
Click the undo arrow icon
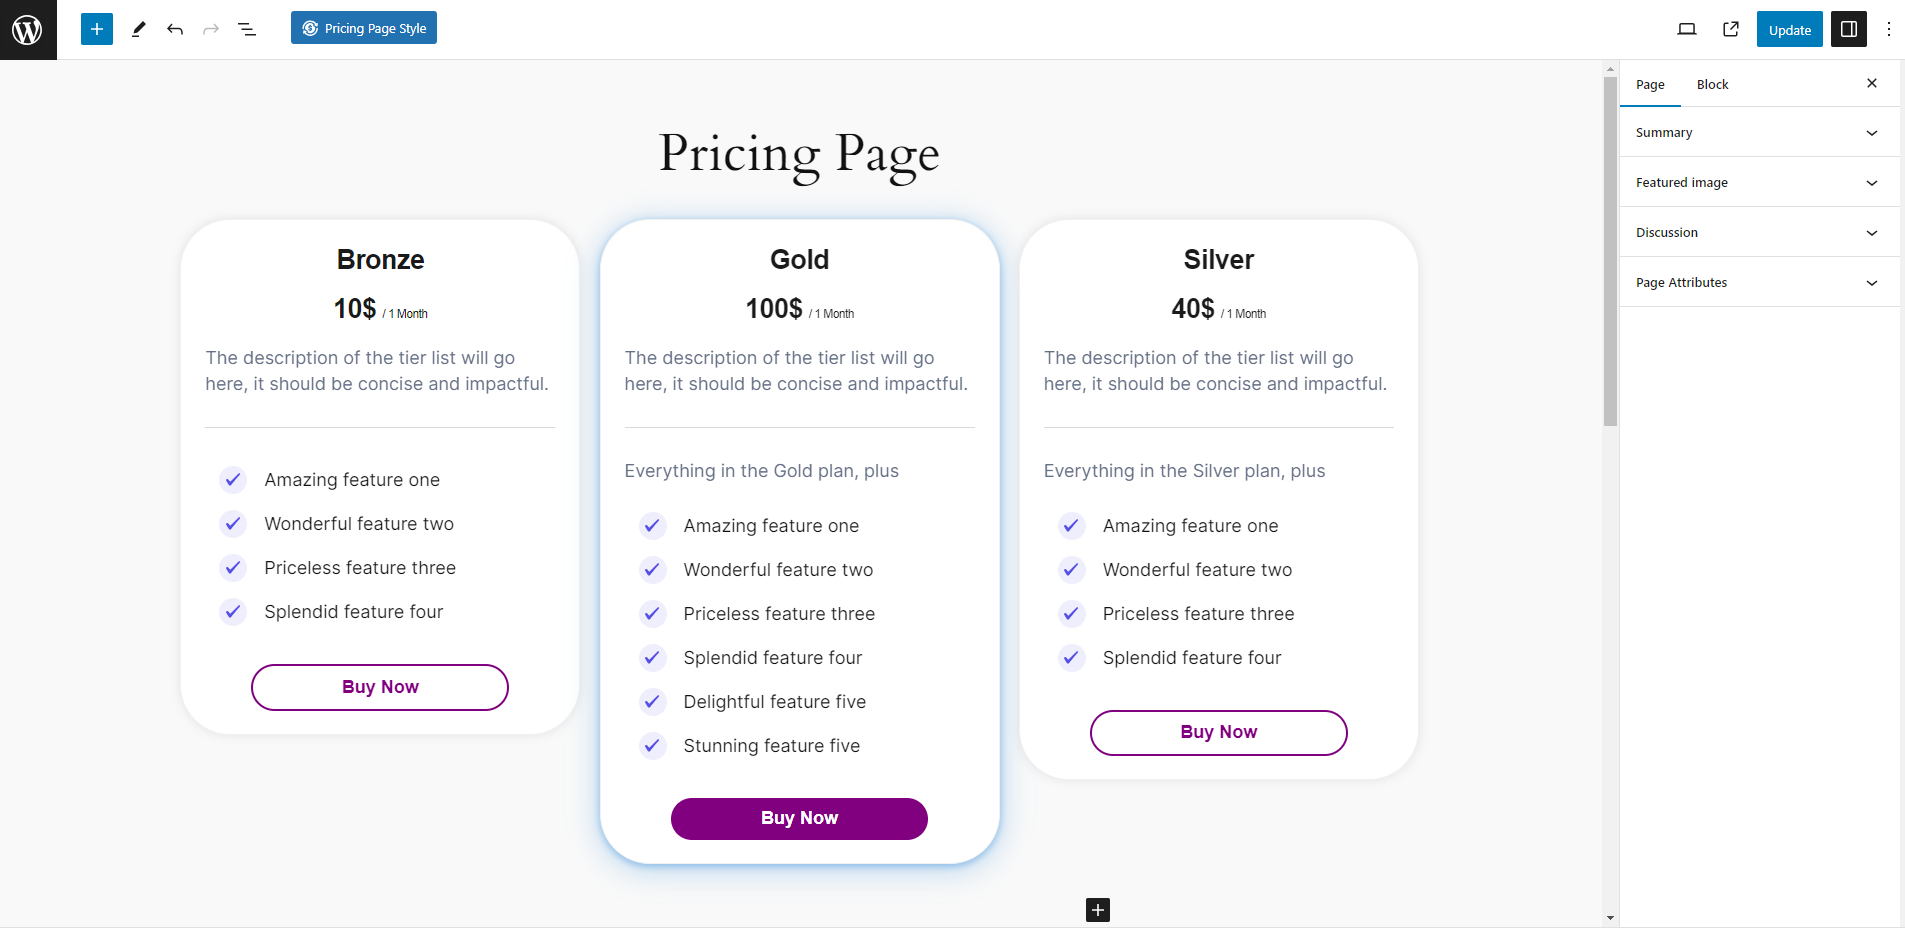pyautogui.click(x=175, y=29)
